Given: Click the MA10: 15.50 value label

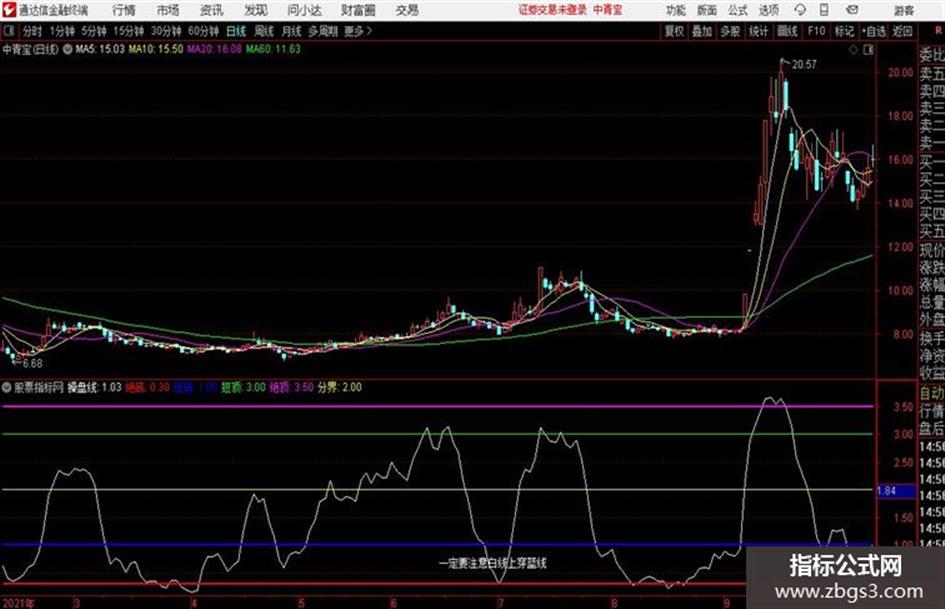Looking at the screenshot, I should coord(155,49).
